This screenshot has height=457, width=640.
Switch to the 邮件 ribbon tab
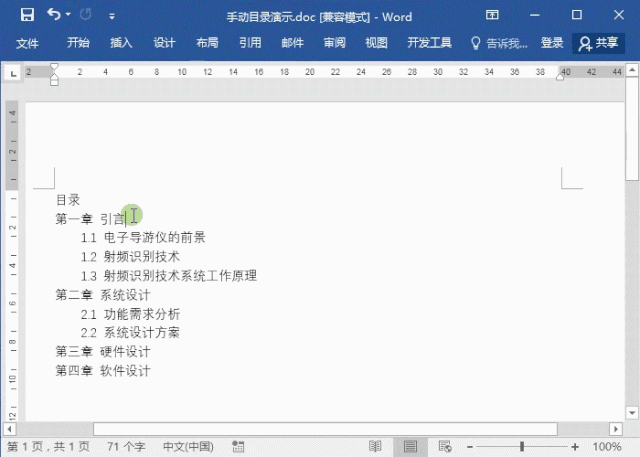[293, 43]
